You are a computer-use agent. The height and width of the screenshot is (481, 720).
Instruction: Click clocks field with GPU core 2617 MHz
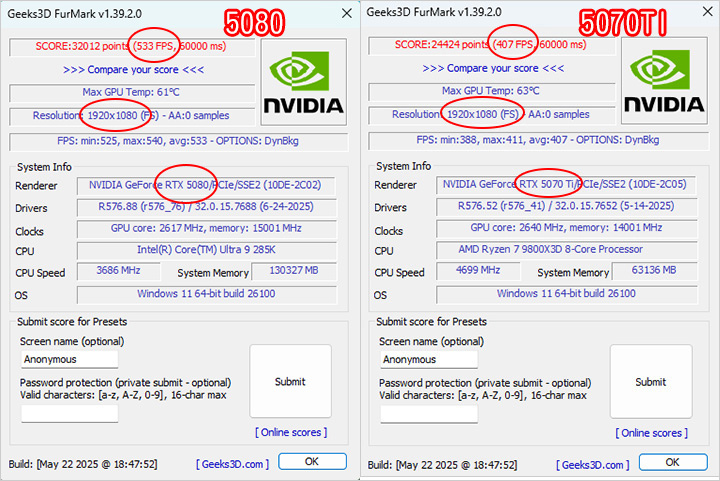click(207, 229)
